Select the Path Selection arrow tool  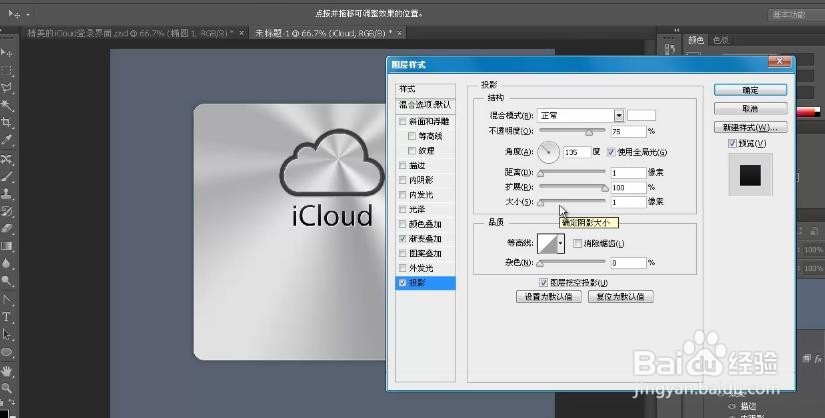(6, 334)
